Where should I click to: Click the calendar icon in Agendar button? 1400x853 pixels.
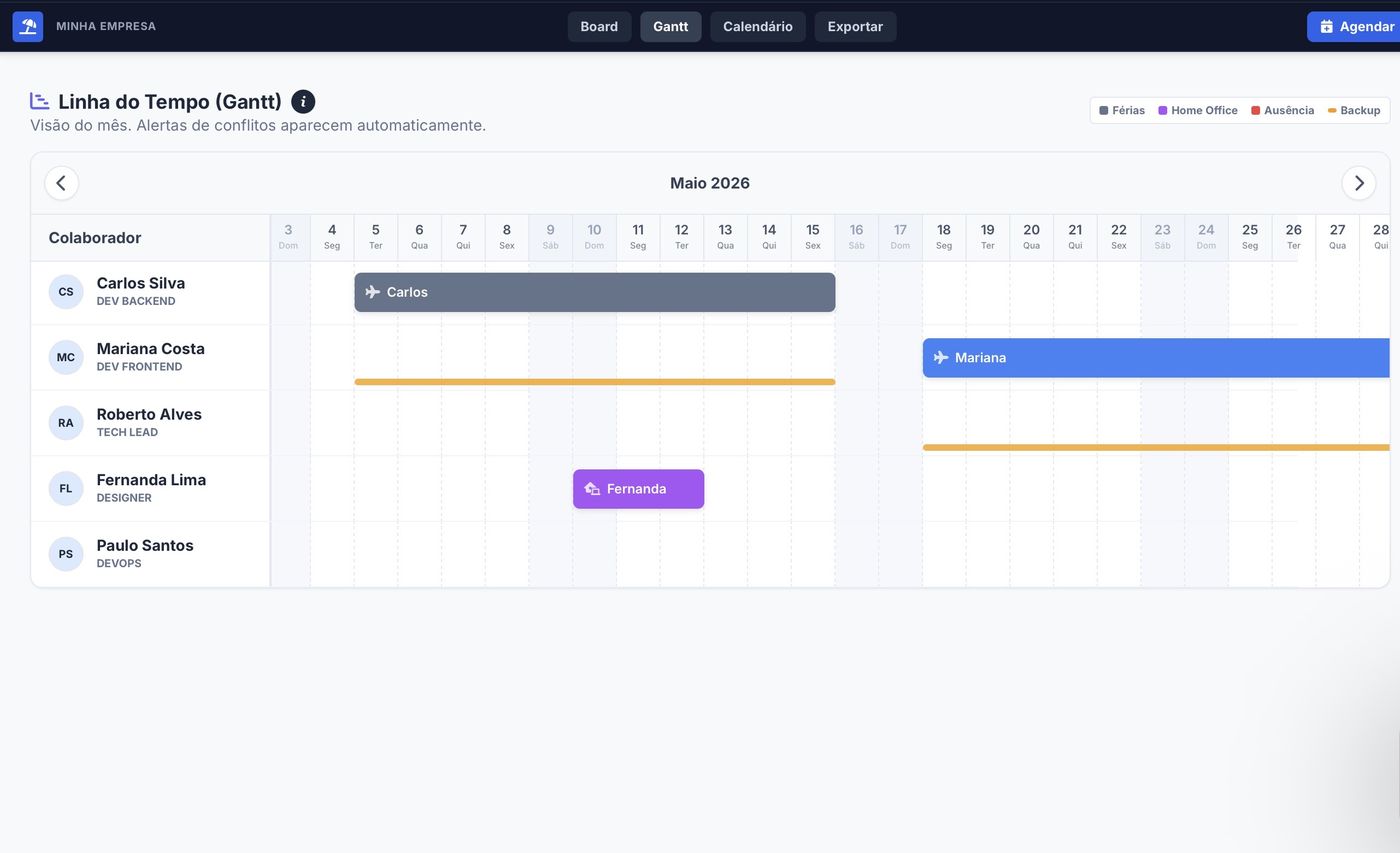pos(1326,27)
